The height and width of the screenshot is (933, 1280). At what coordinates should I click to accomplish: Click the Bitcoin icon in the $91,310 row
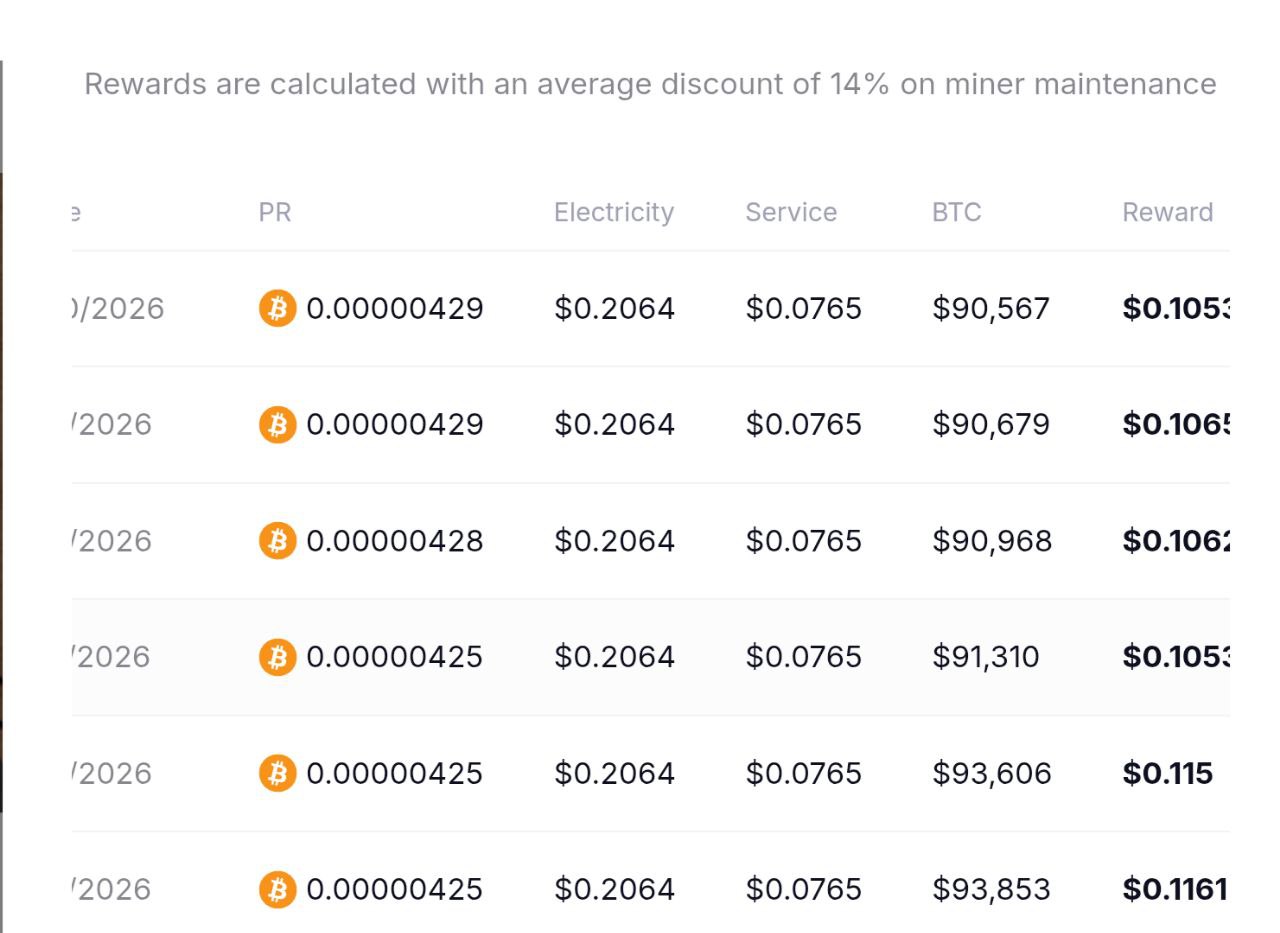pos(277,657)
